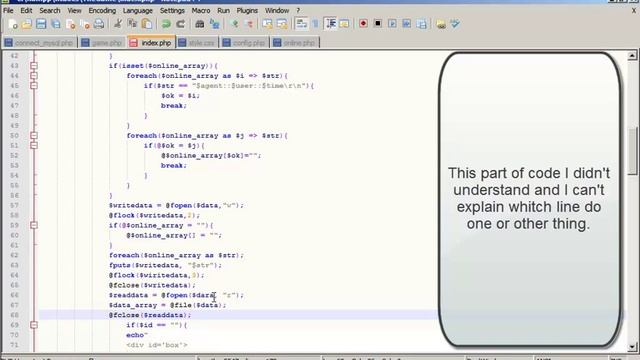The height and width of the screenshot is (360, 640).
Task: Open Find with the binoculars icon
Action: [200, 24]
